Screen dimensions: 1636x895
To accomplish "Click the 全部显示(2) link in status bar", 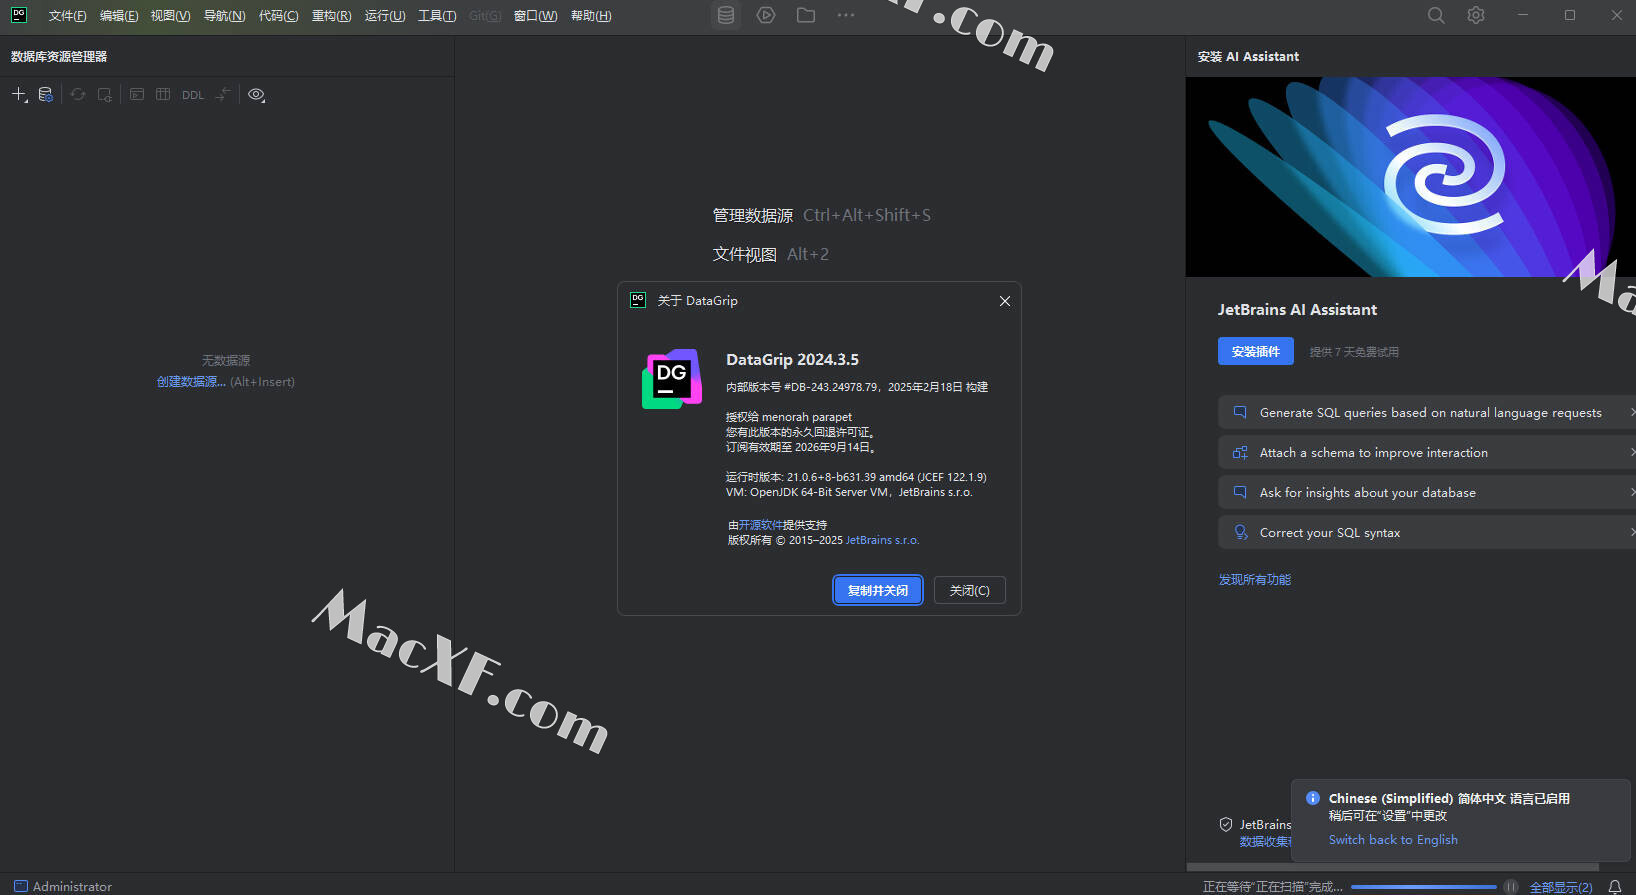I will 1561,887.
